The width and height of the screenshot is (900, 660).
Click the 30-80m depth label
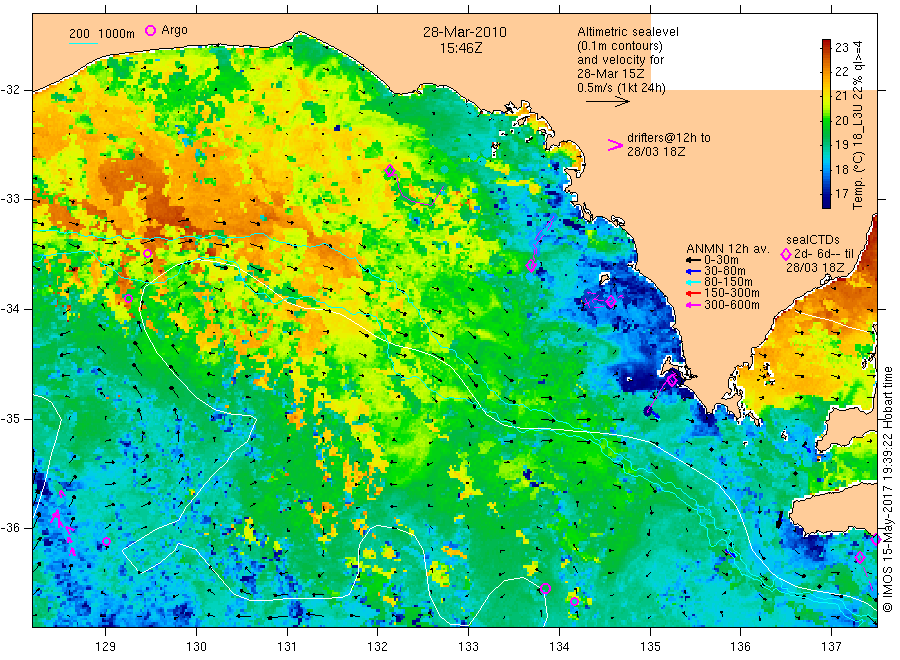click(x=725, y=271)
